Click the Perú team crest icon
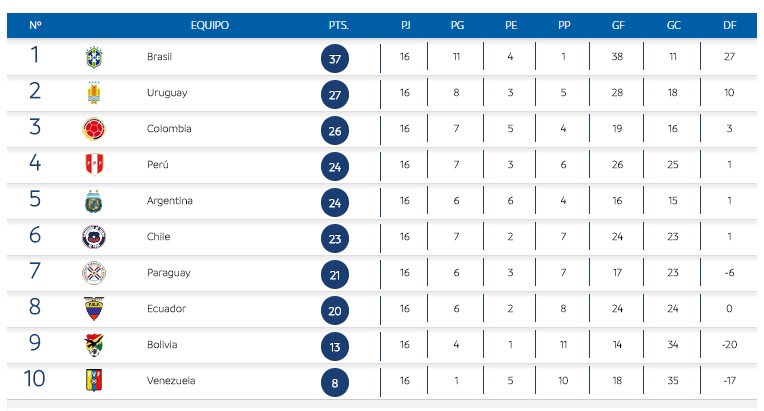Viewport: 764px width, 411px height. (x=94, y=165)
